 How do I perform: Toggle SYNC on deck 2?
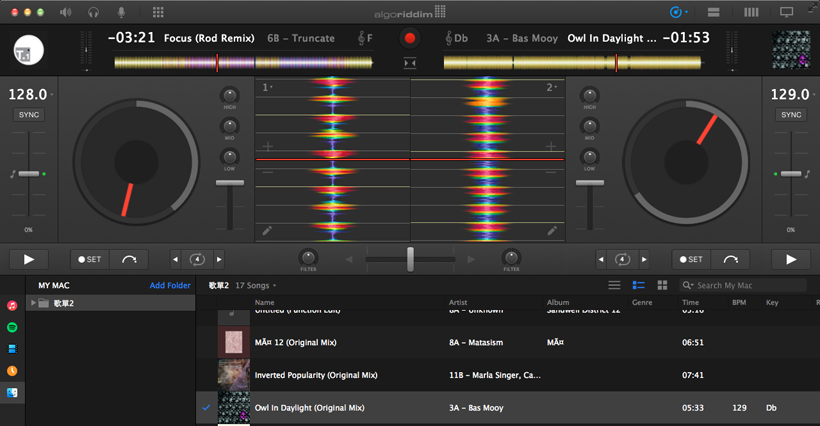[791, 115]
